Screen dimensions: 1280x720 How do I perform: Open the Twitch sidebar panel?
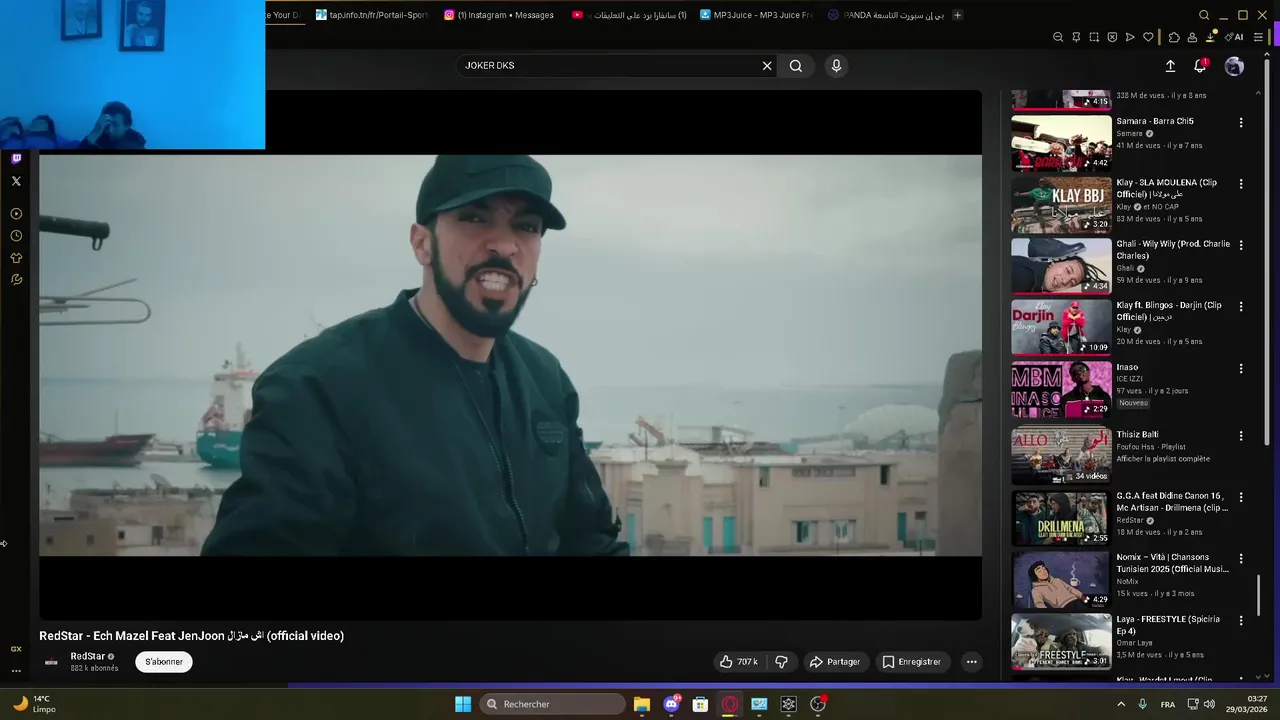coord(16,158)
